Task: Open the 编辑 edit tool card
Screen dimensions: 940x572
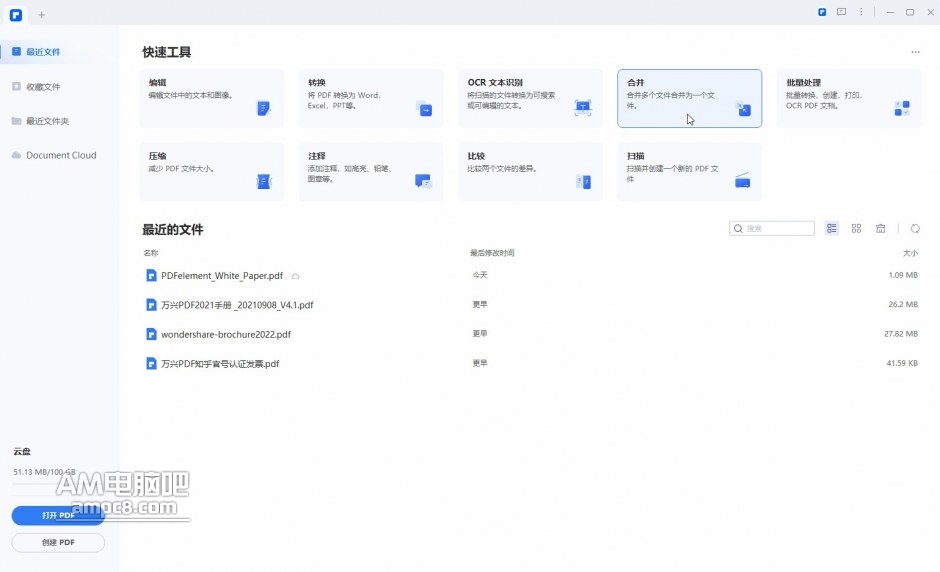Action: click(212, 98)
